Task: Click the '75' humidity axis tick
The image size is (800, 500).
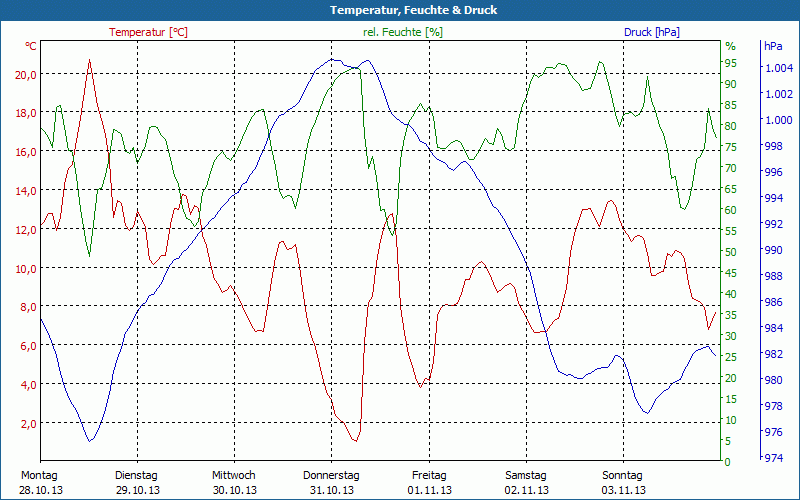Action: [x=731, y=147]
